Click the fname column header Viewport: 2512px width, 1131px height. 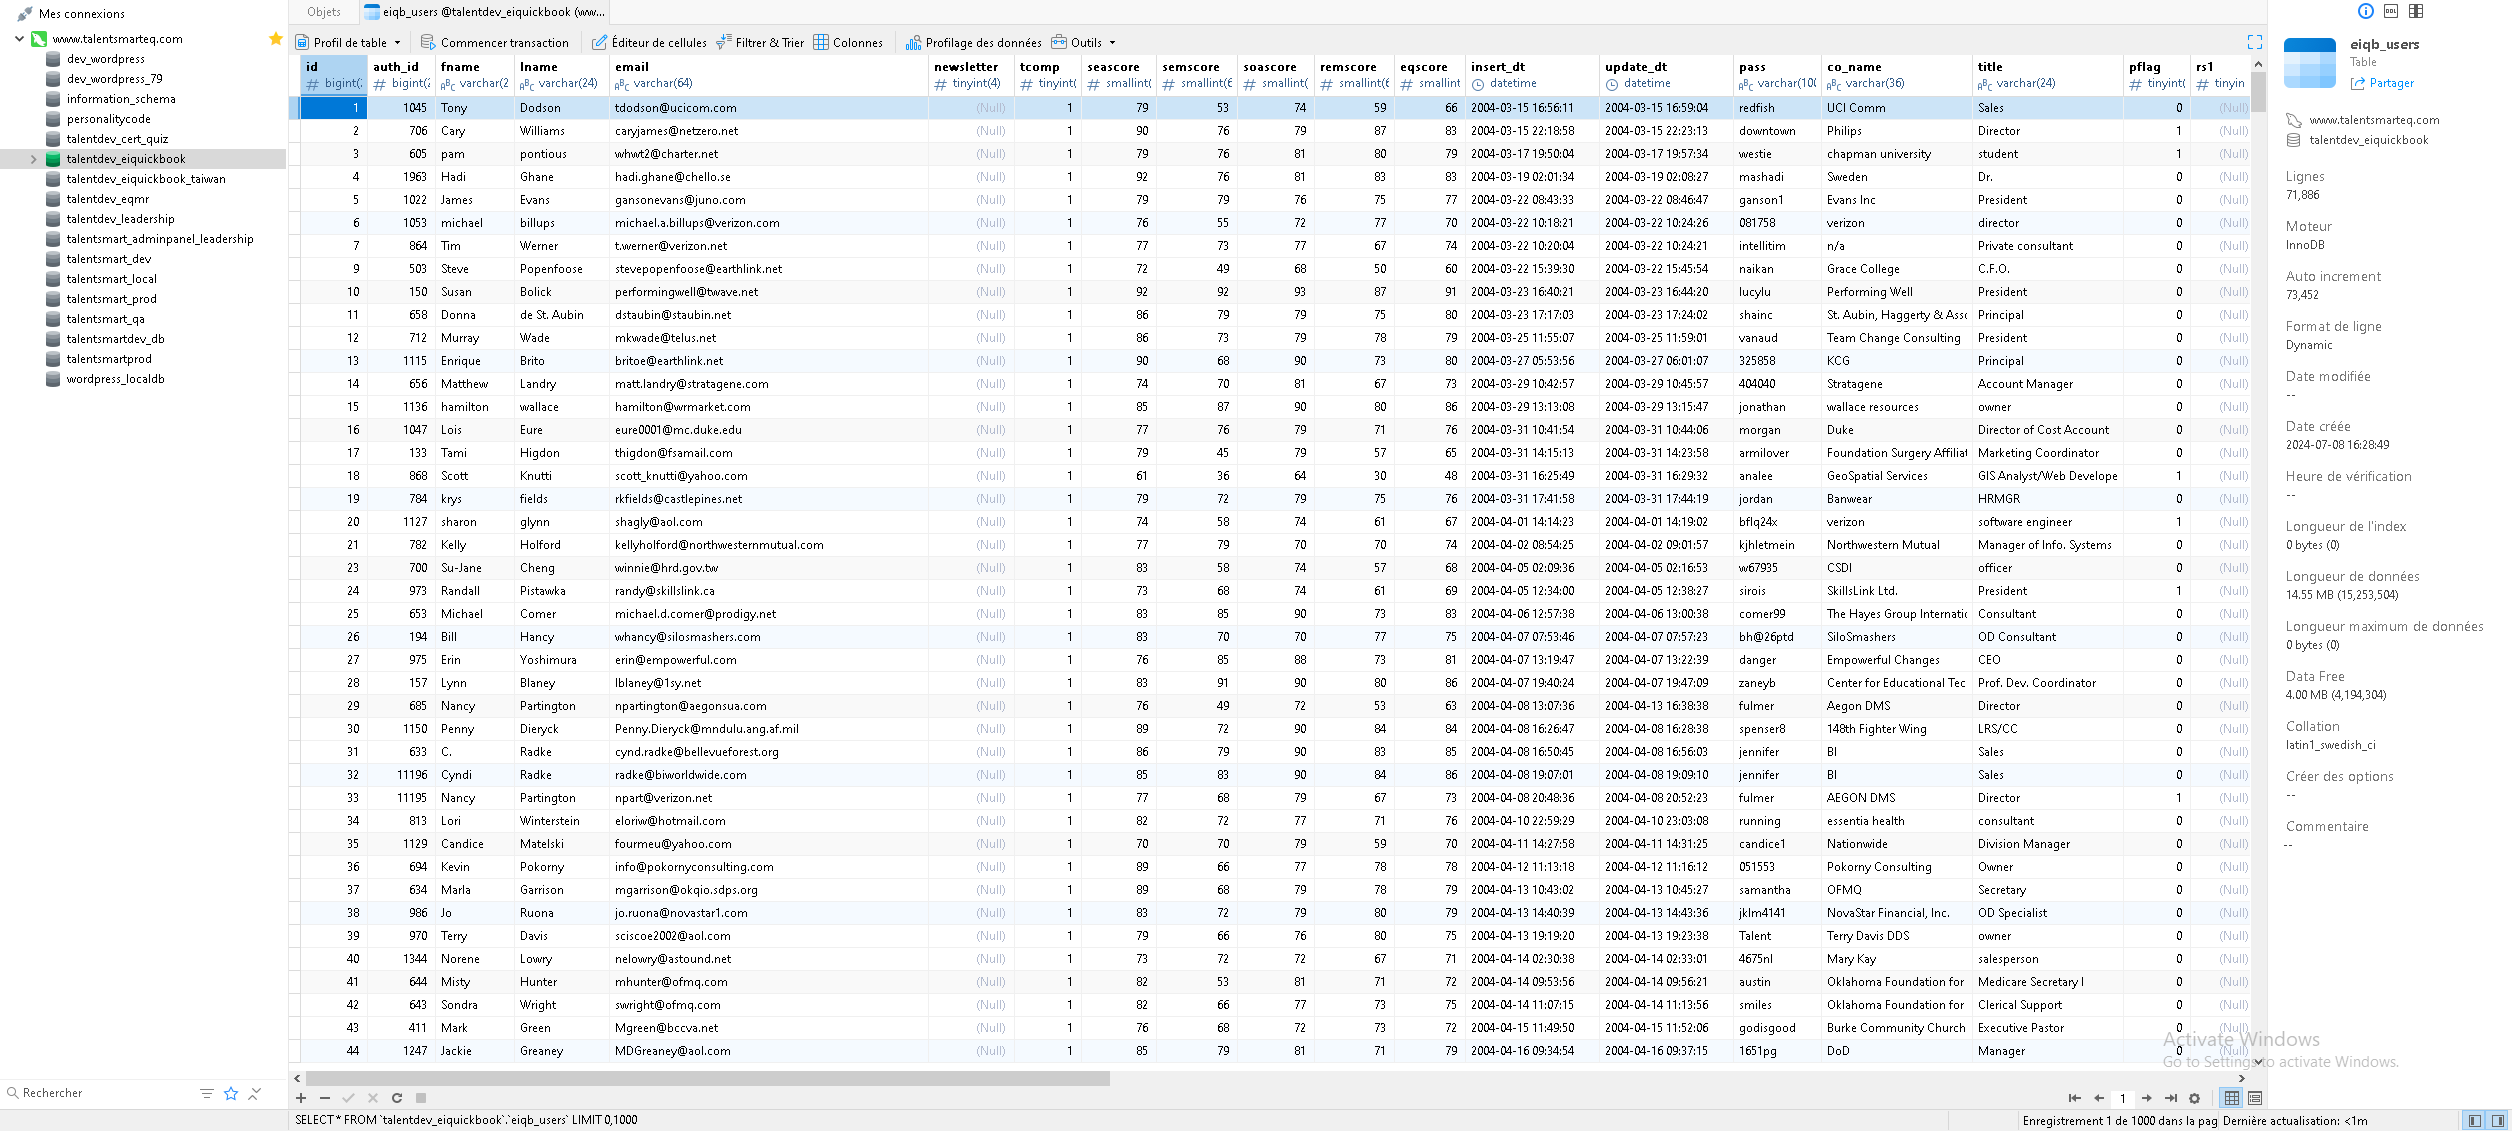click(x=475, y=75)
